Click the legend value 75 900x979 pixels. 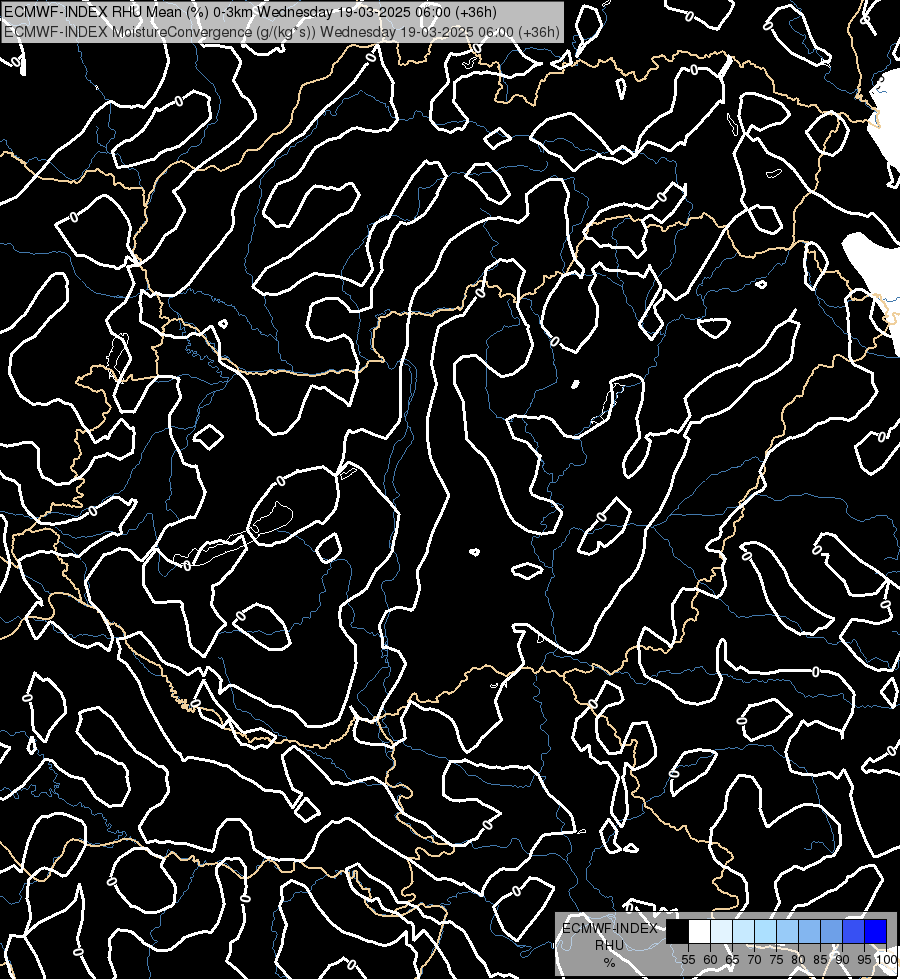click(x=776, y=960)
